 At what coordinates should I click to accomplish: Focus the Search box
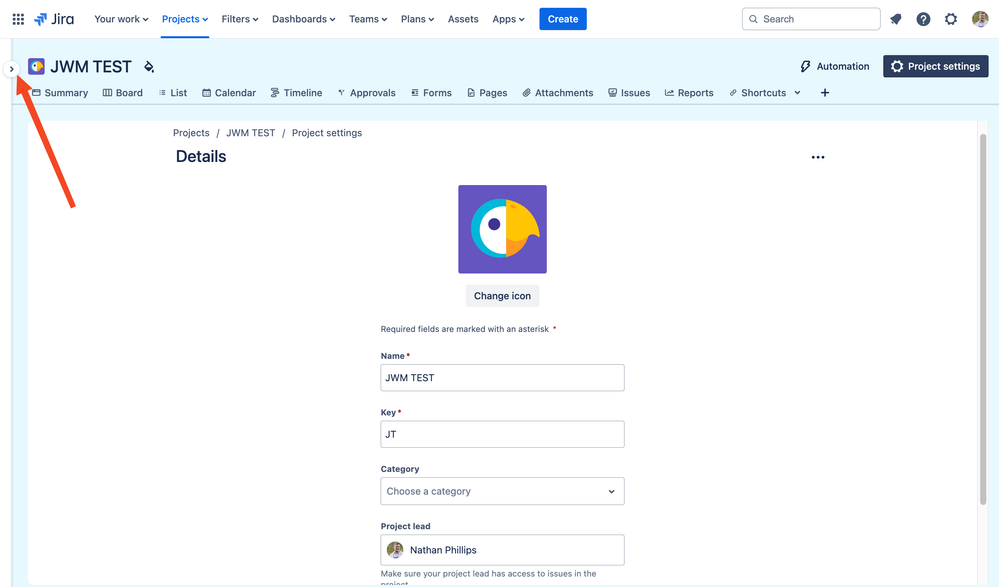coord(811,19)
